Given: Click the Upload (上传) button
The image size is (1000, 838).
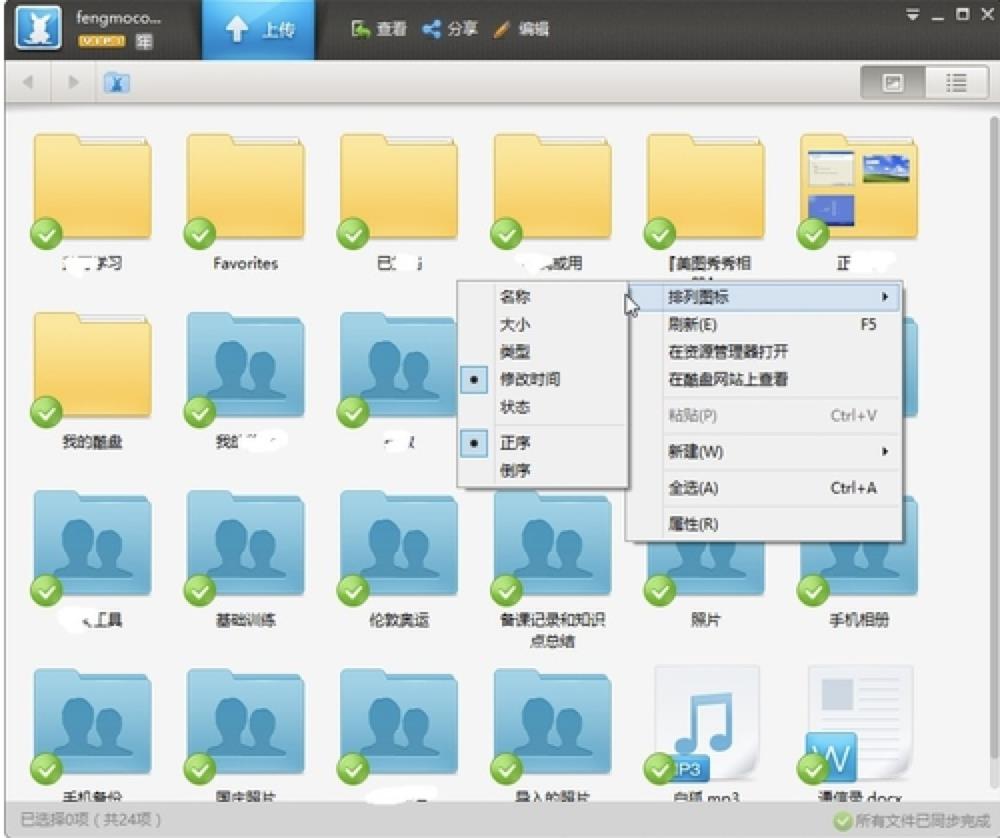Looking at the screenshot, I should click(x=259, y=30).
